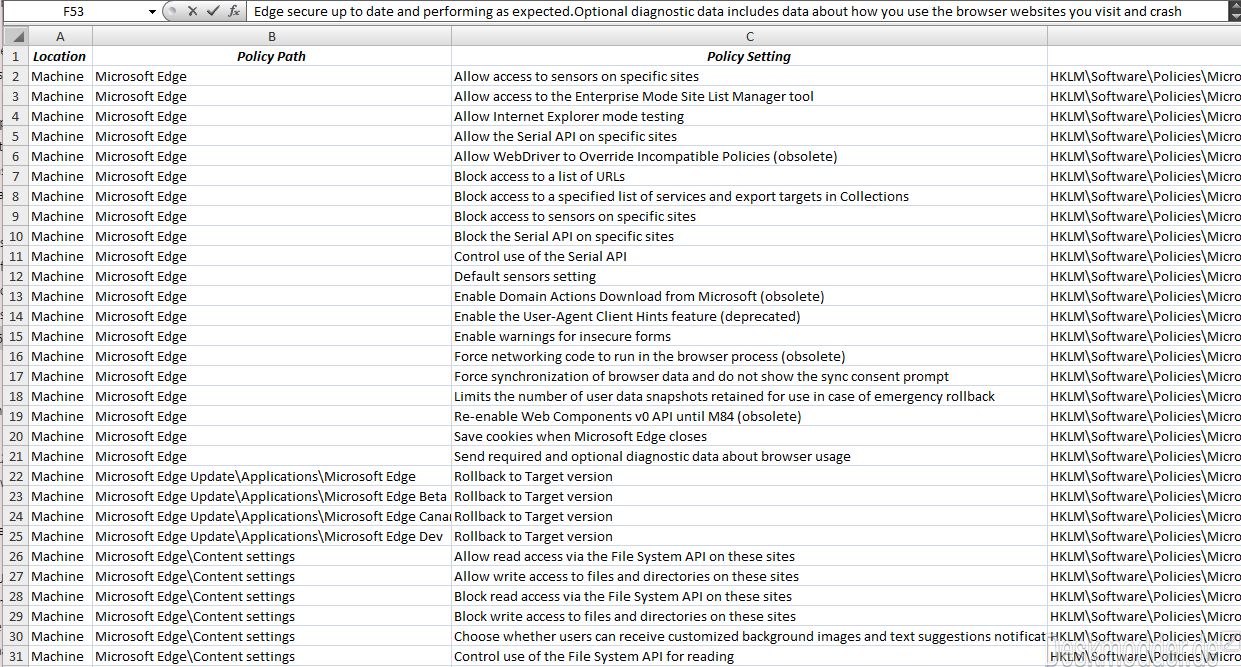Screen dimensions: 1241x667
Task: Select 'Machine' cell in row 2
Action: pyautogui.click(x=60, y=76)
